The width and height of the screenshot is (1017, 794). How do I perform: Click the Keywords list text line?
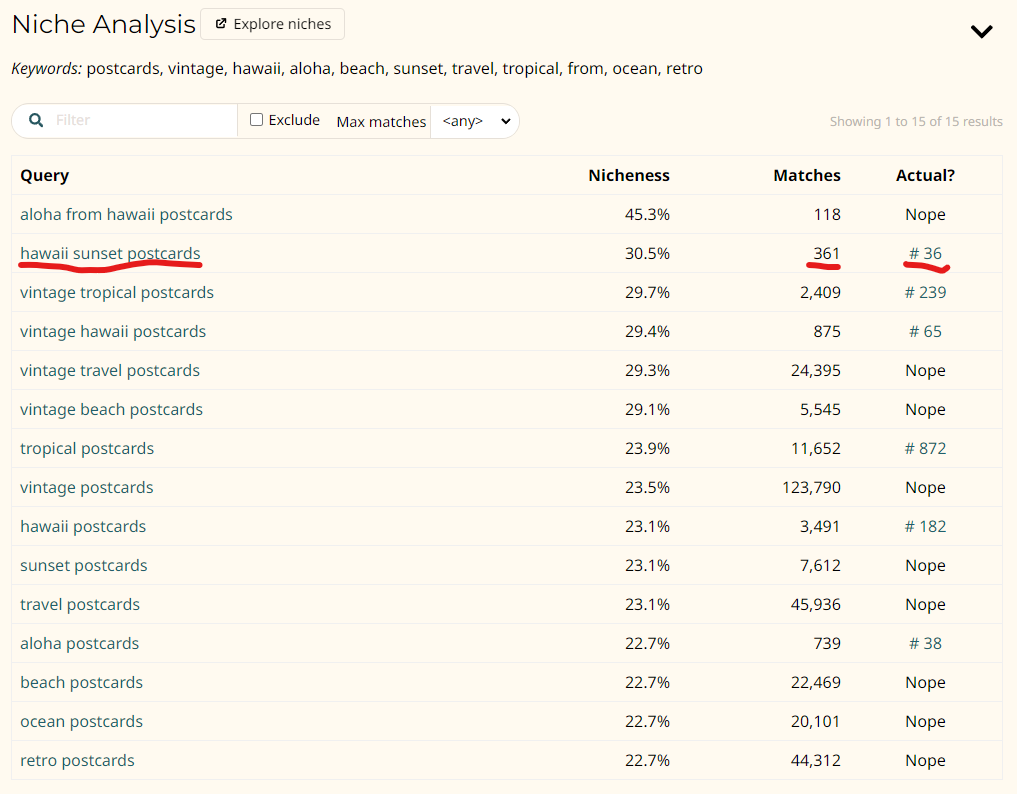[x=357, y=69]
